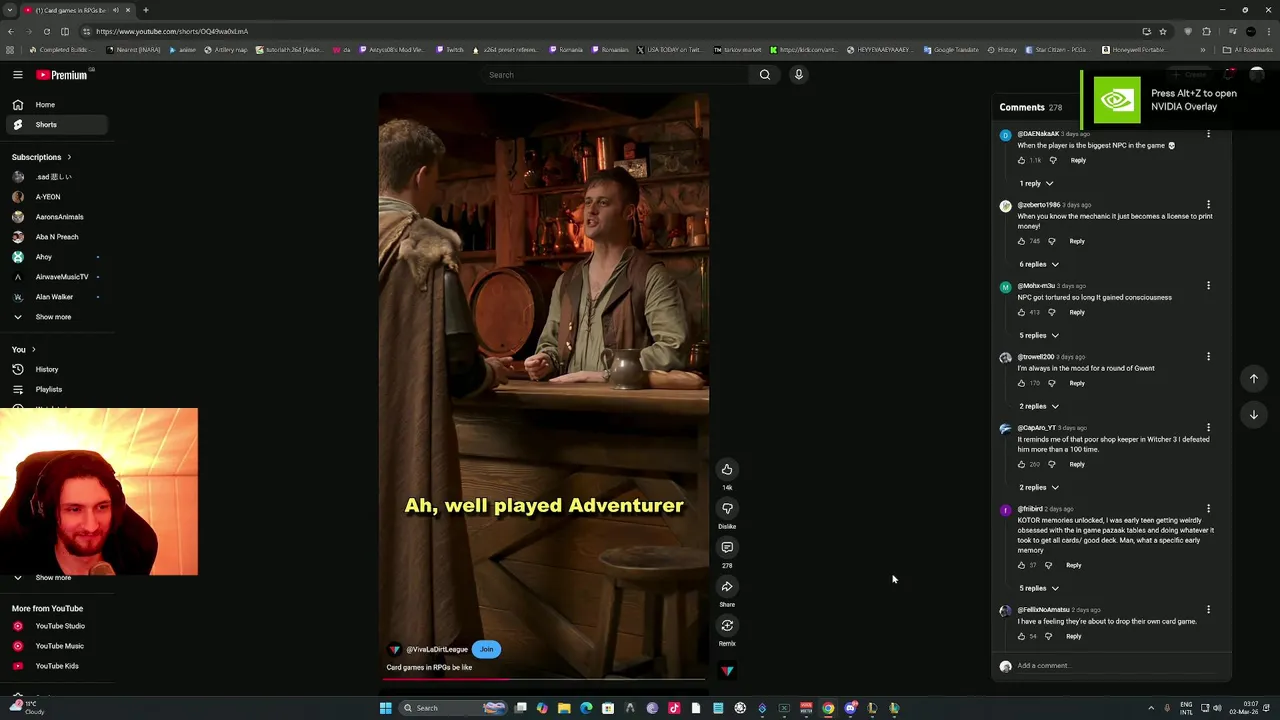
Task: Click the Add a comment field
Action: [x=1115, y=666]
